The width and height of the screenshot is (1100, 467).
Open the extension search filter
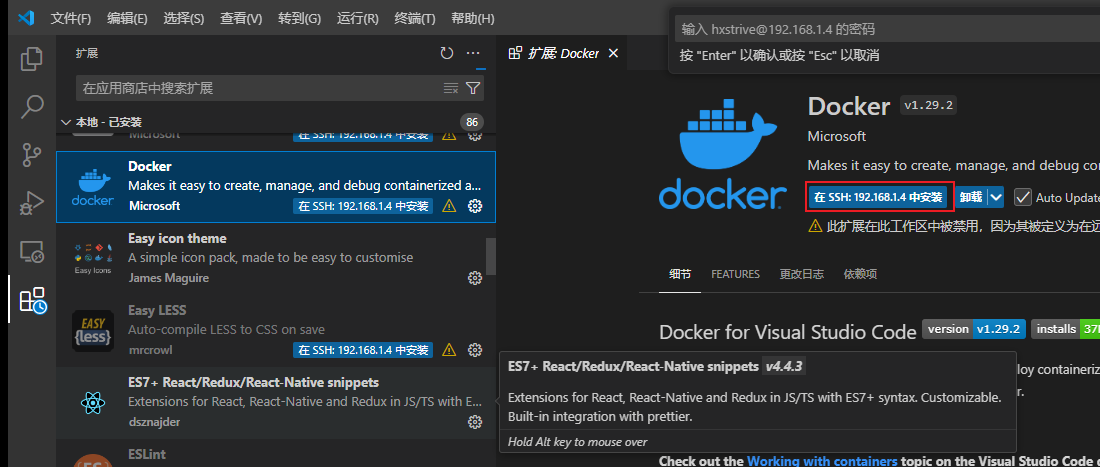tap(474, 88)
